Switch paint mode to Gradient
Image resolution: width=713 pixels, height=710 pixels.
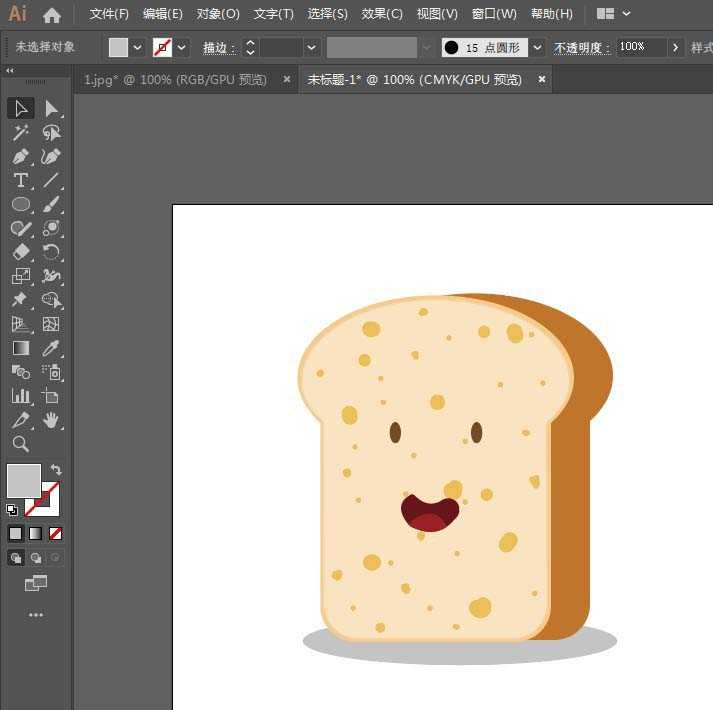coord(36,533)
